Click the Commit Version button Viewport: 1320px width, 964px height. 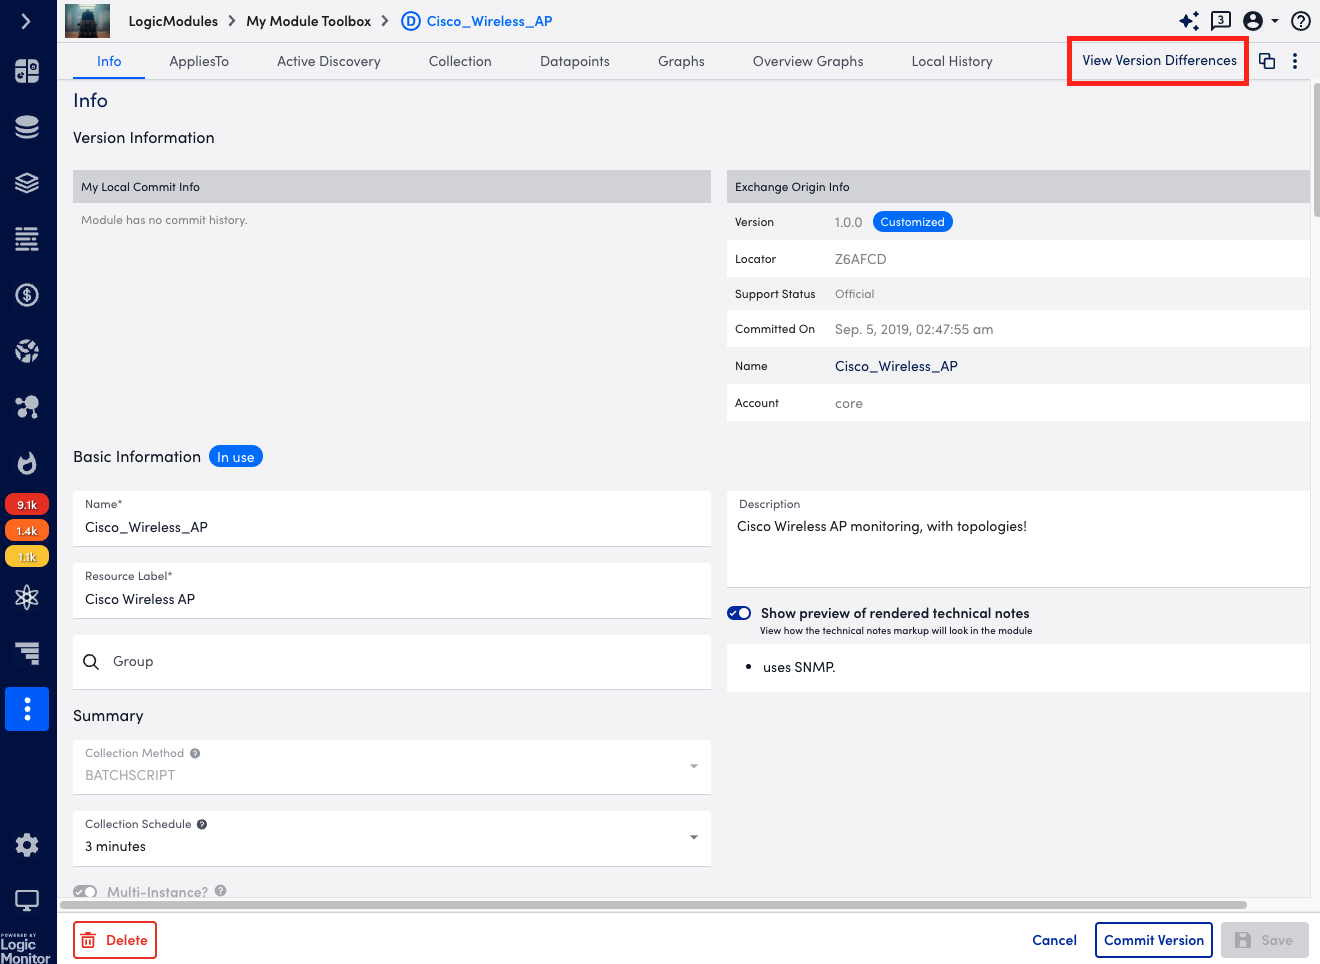click(1154, 940)
